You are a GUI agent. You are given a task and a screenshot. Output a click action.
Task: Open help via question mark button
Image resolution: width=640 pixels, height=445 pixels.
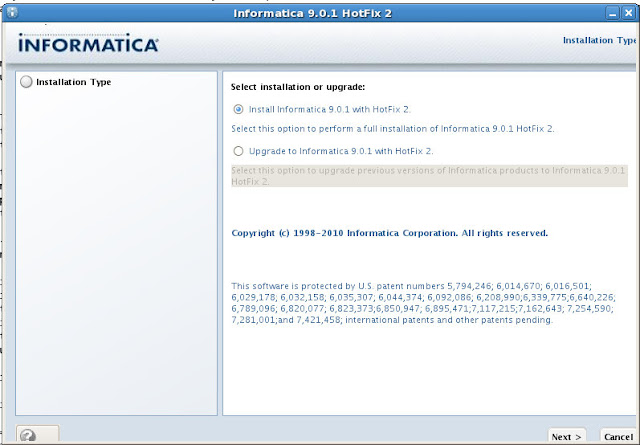[38, 434]
